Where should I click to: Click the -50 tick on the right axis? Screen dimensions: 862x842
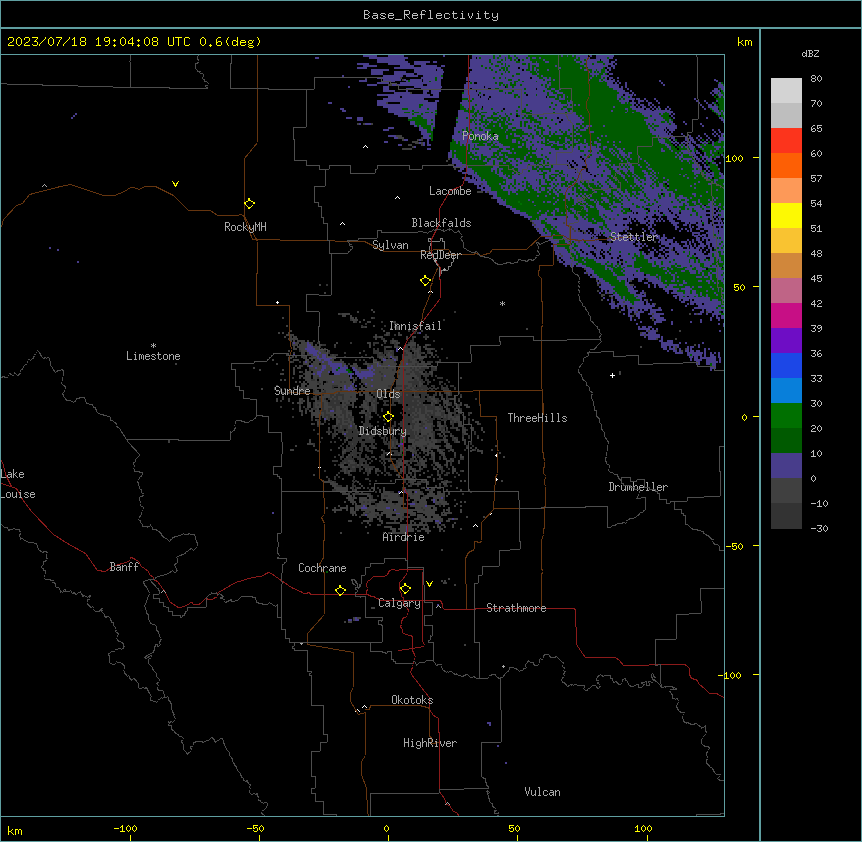pyautogui.click(x=734, y=546)
